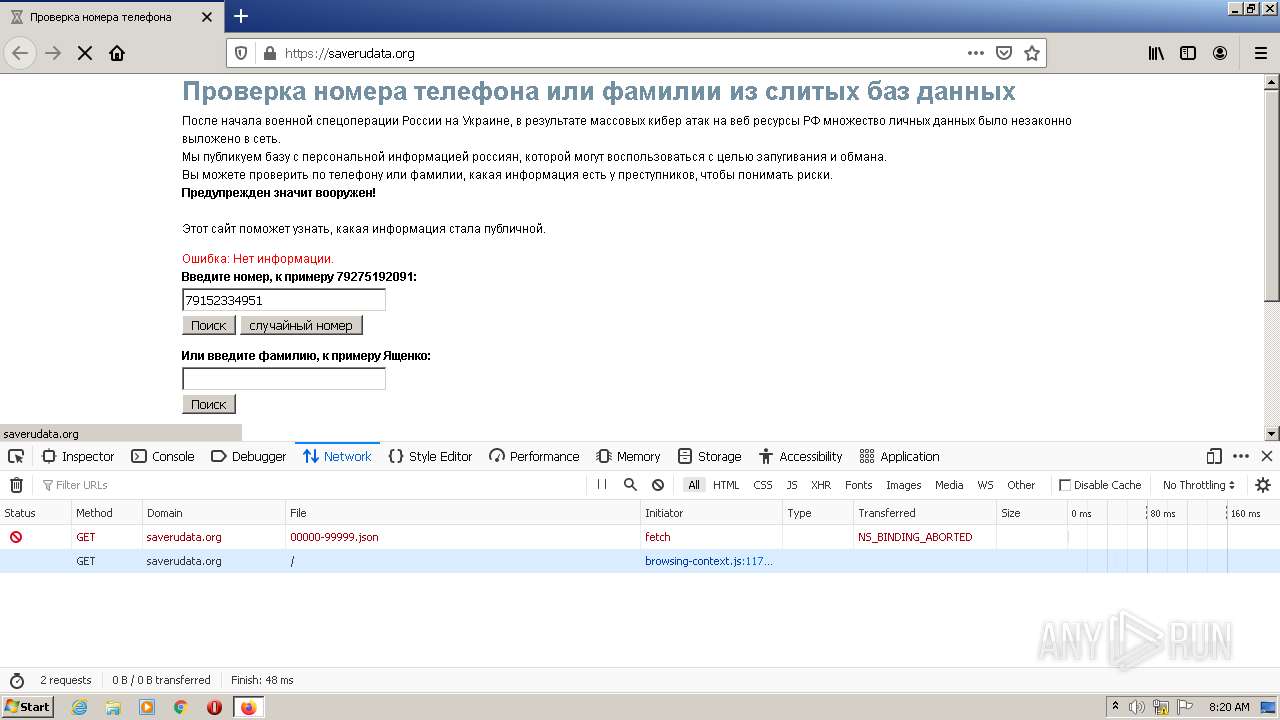
Task: Focus the phone number input field
Action: pos(284,300)
